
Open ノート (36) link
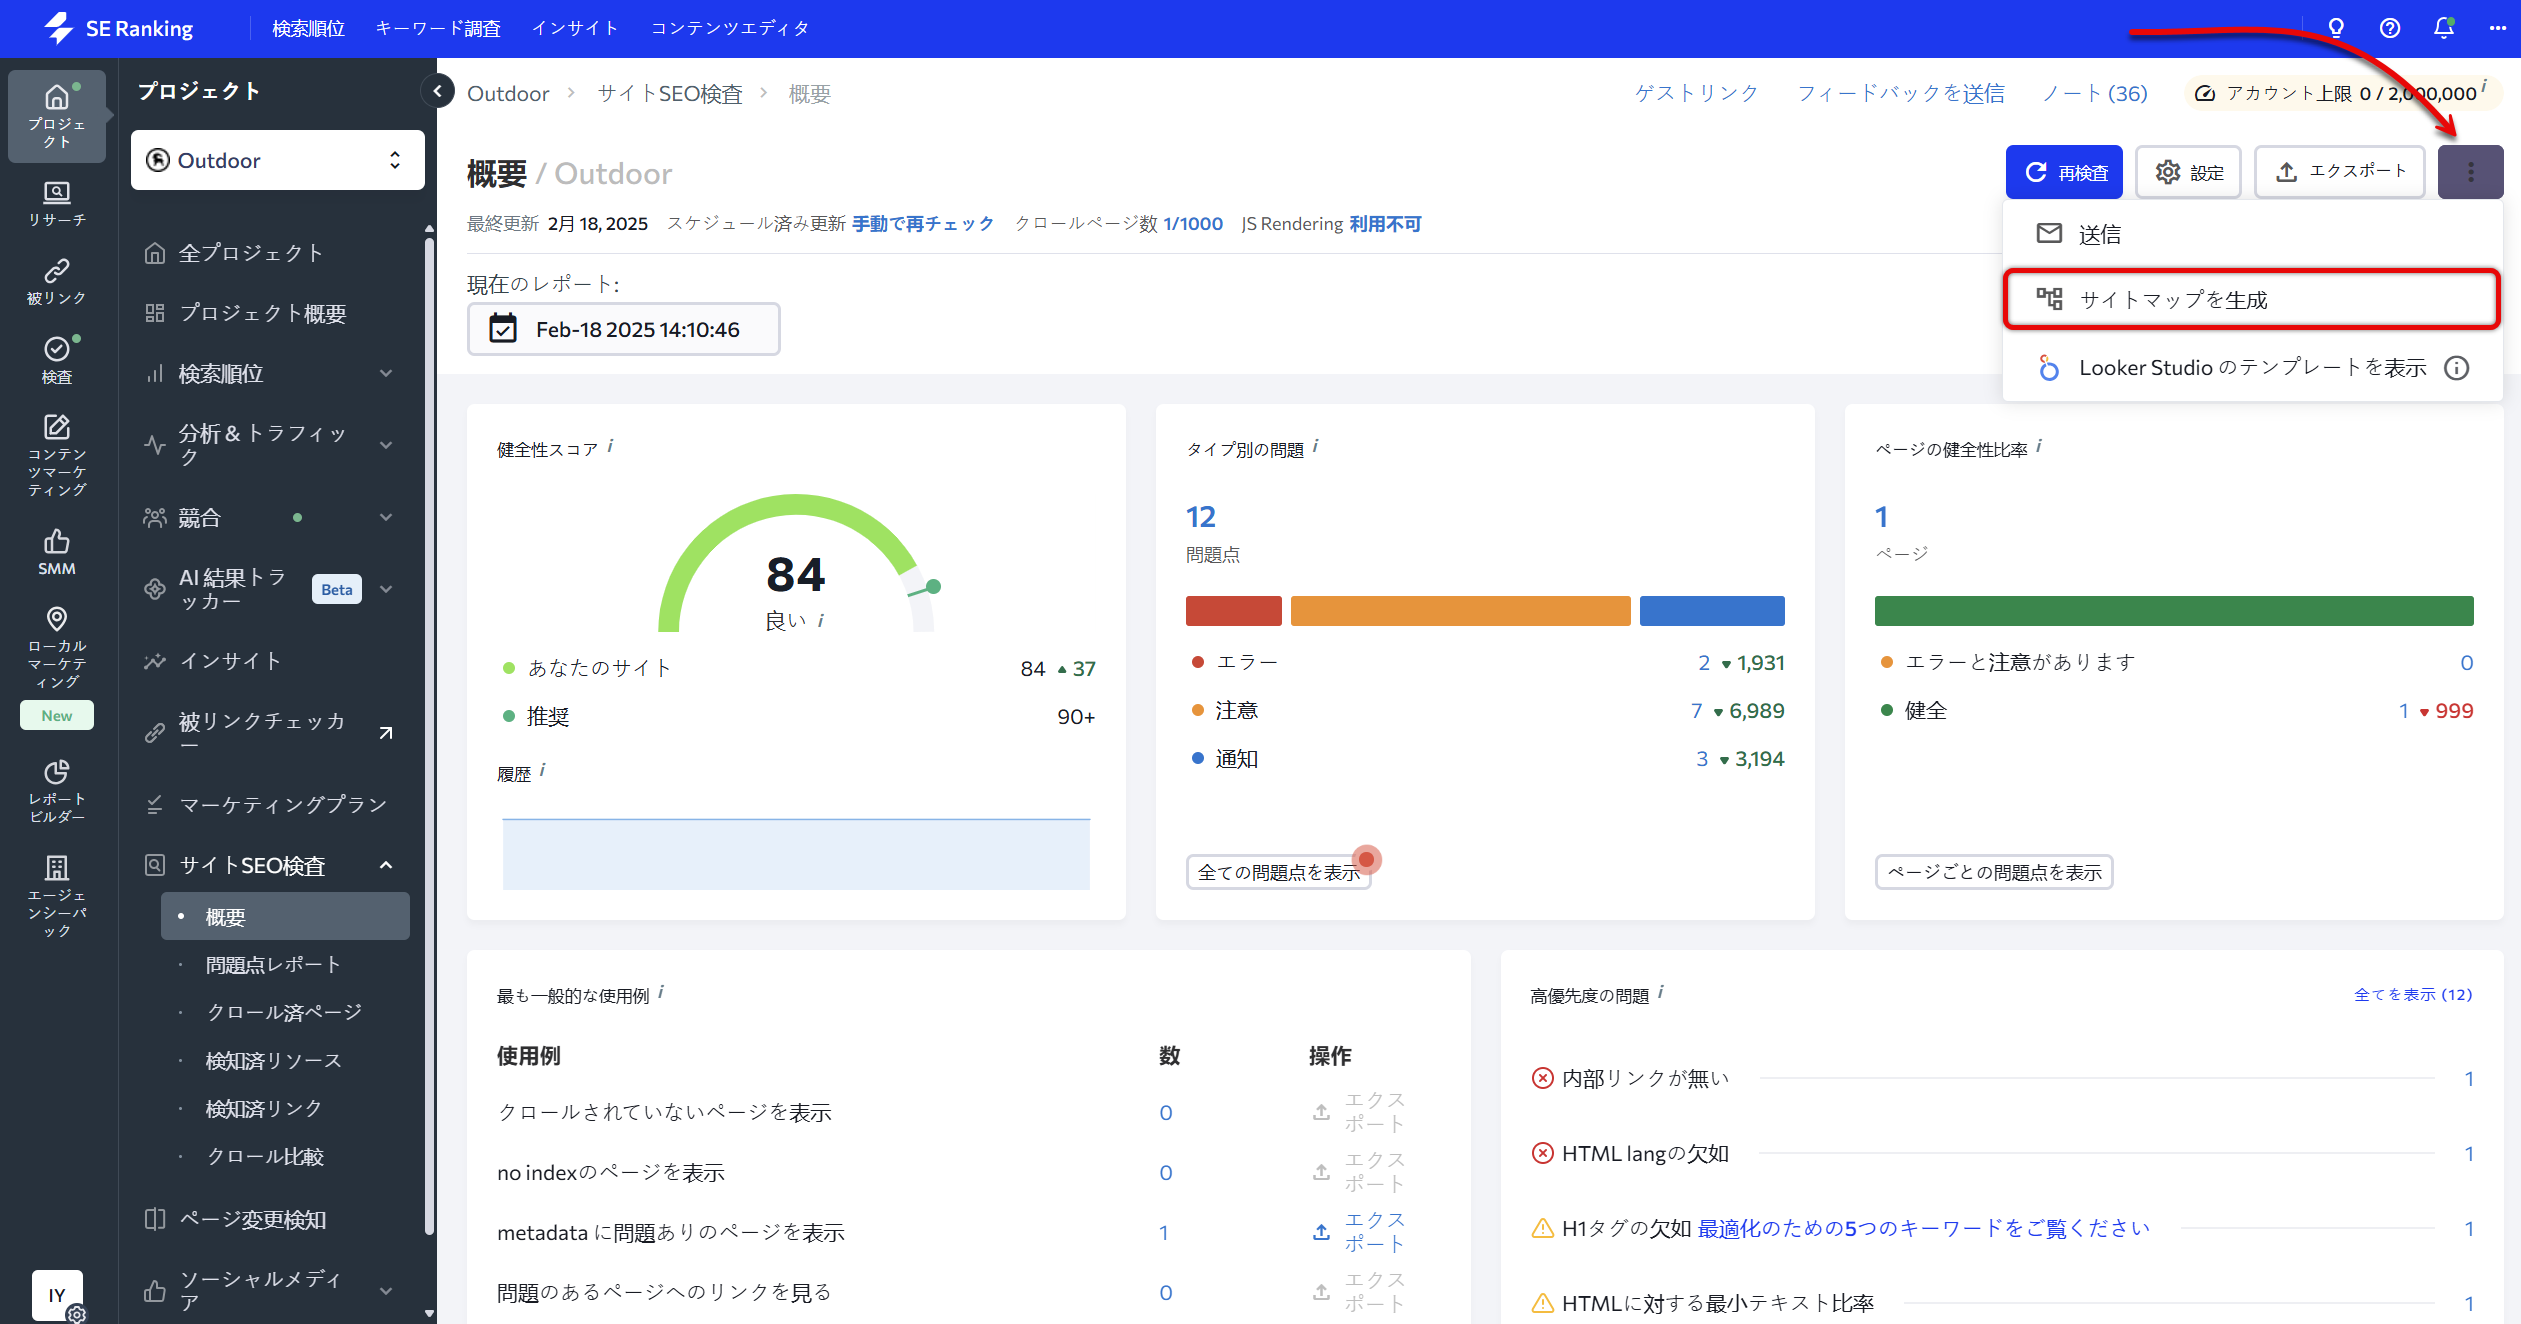coord(2094,93)
